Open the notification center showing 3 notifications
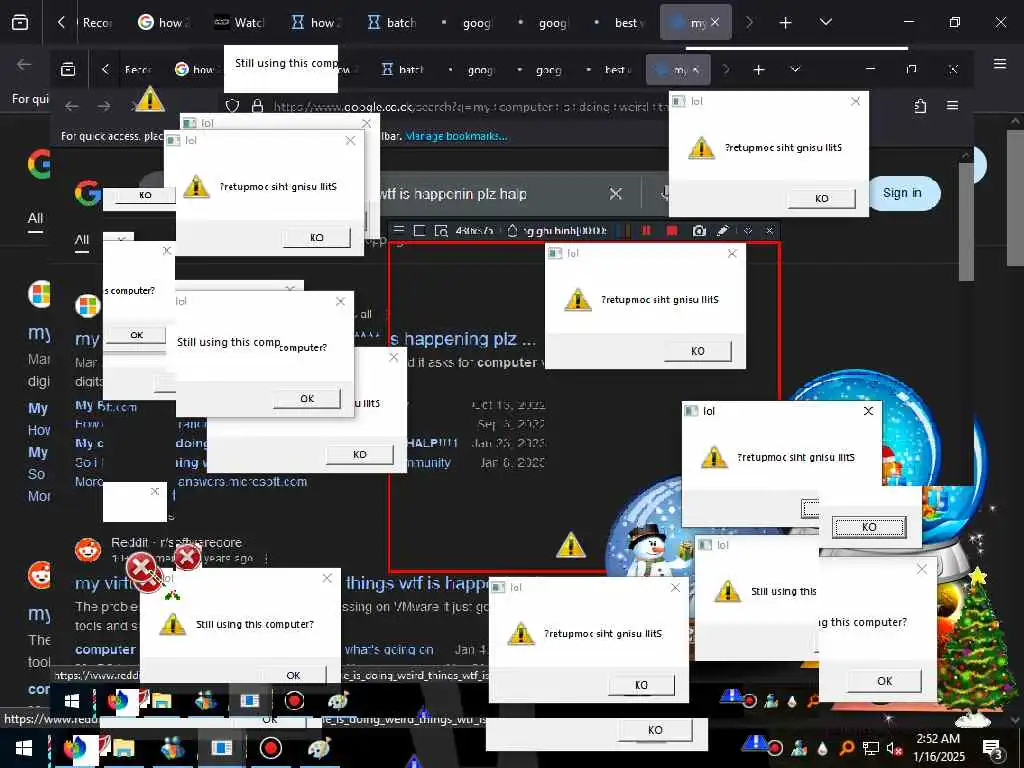 coord(993,748)
